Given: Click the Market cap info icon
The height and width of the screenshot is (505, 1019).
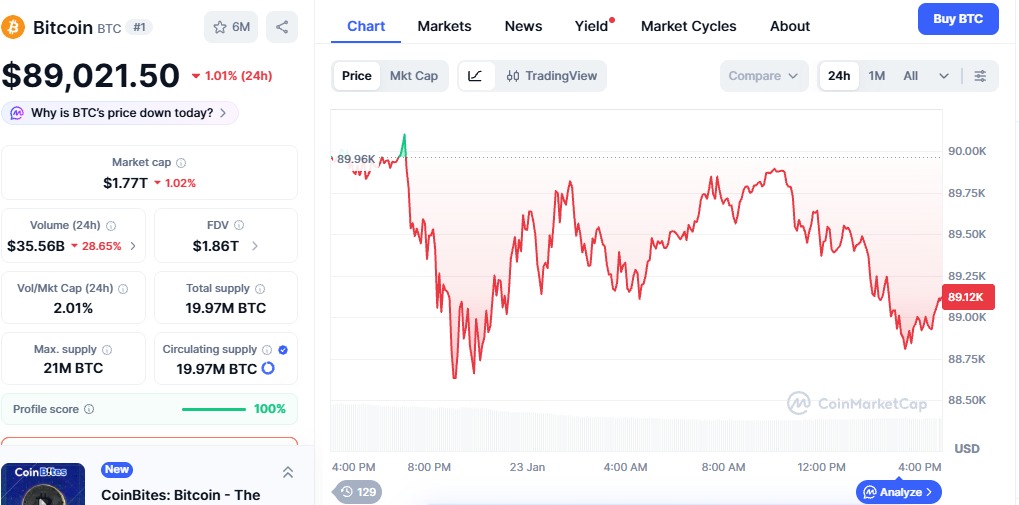Looking at the screenshot, I should pyautogui.click(x=181, y=162).
